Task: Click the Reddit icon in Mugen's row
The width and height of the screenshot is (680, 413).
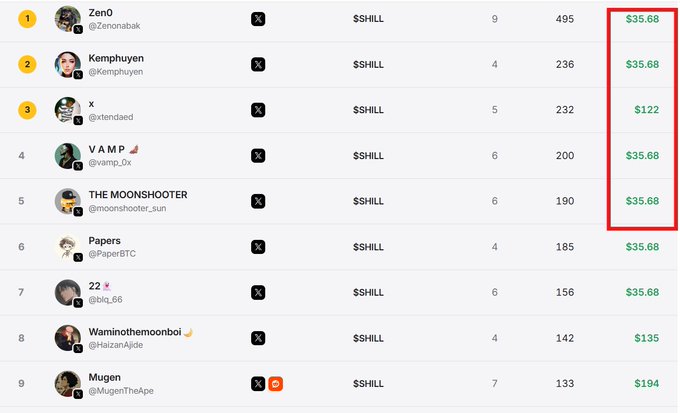Action: click(x=275, y=384)
